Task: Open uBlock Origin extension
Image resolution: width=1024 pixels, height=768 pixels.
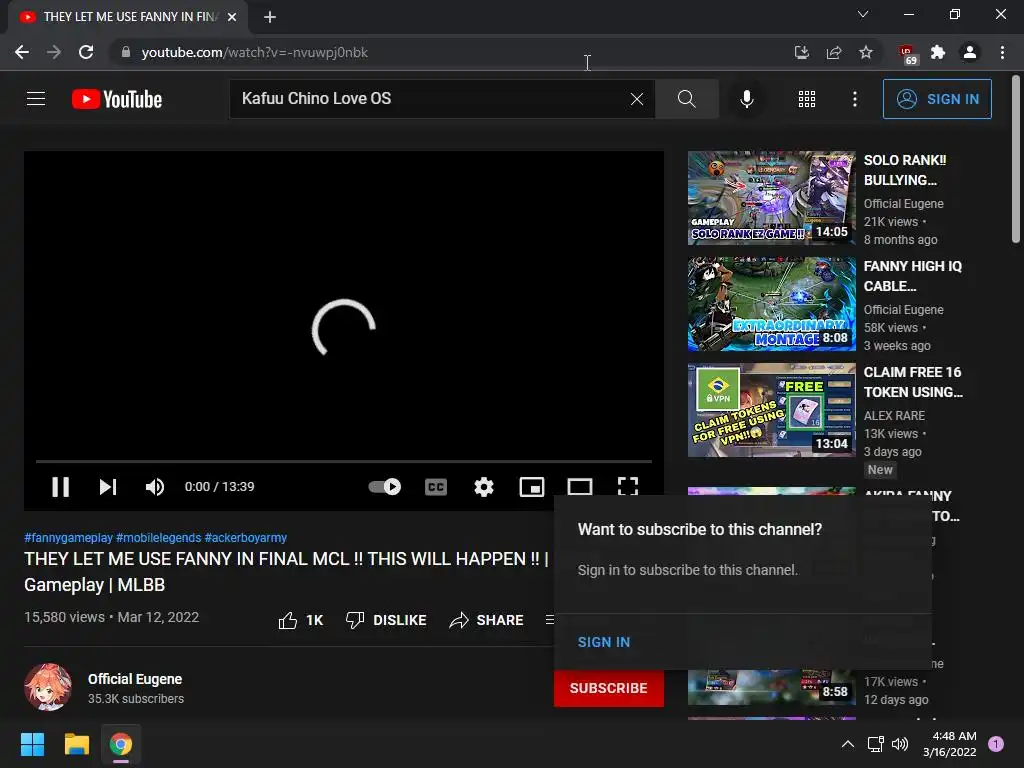Action: pyautogui.click(x=907, y=54)
